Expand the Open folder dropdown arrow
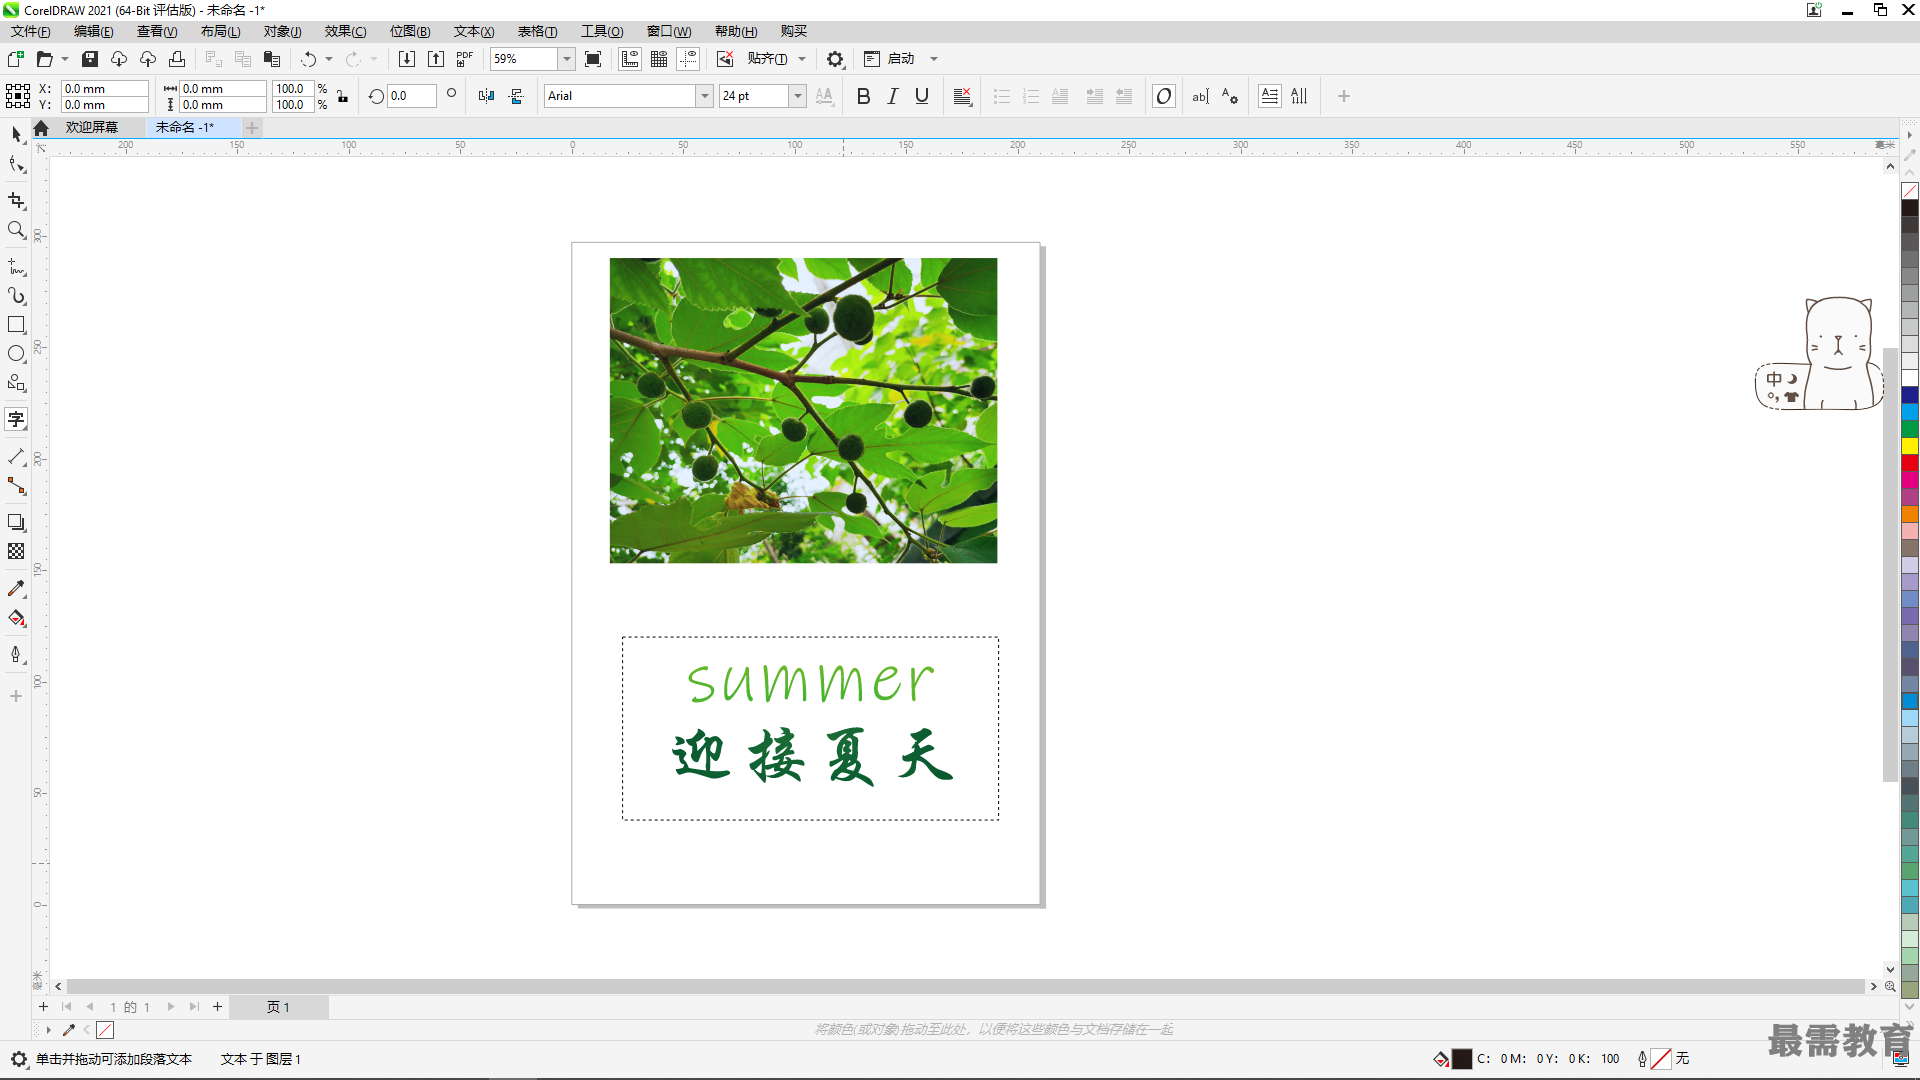 [65, 59]
